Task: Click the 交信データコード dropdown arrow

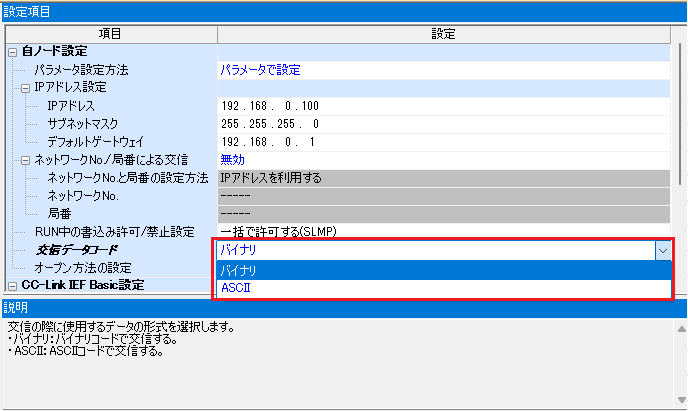Action: [663, 251]
